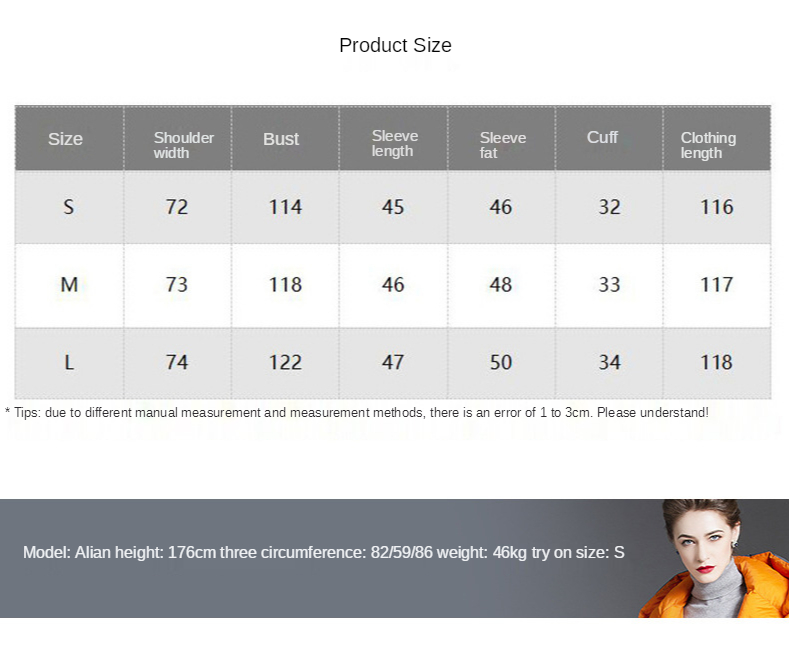The image size is (789, 664).
Task: Click cuff value 32 in S row
Action: [x=609, y=207]
